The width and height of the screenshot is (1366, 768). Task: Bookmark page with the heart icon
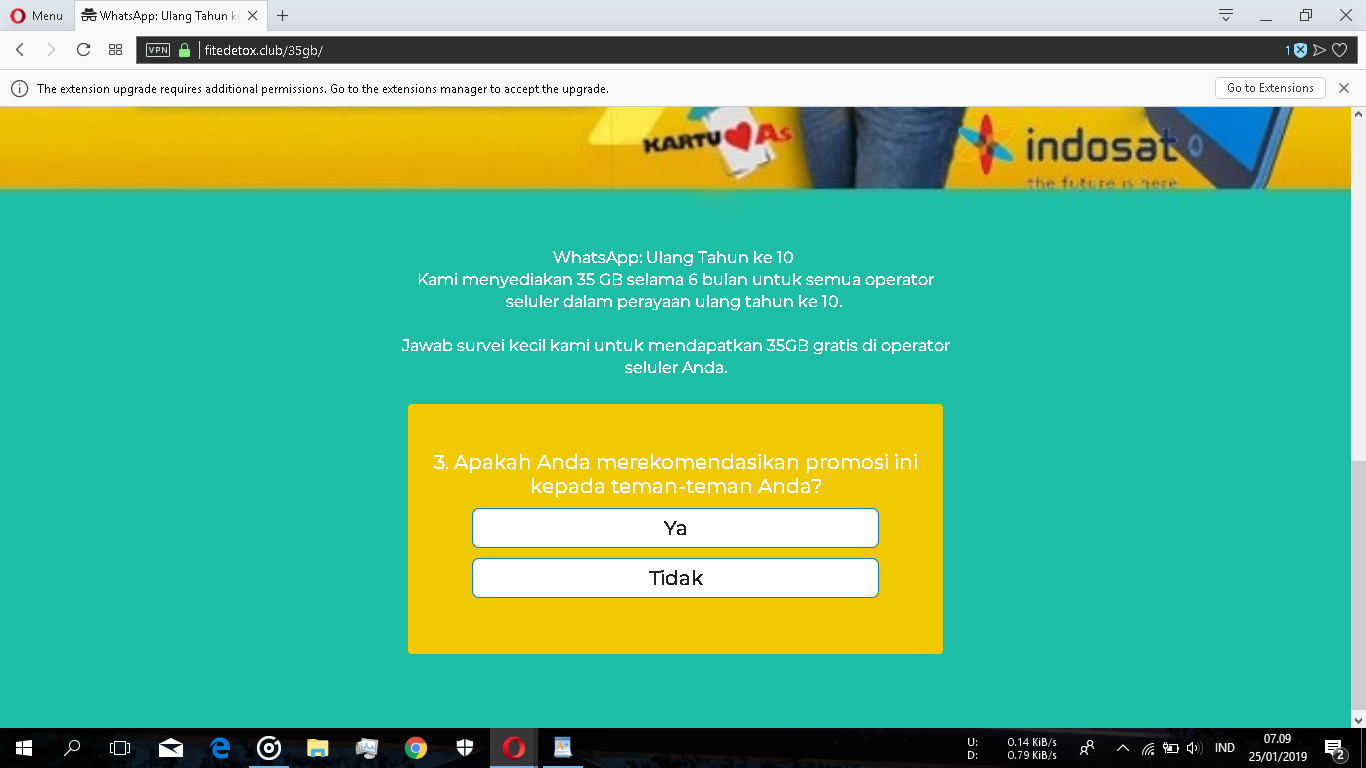pyautogui.click(x=1340, y=50)
